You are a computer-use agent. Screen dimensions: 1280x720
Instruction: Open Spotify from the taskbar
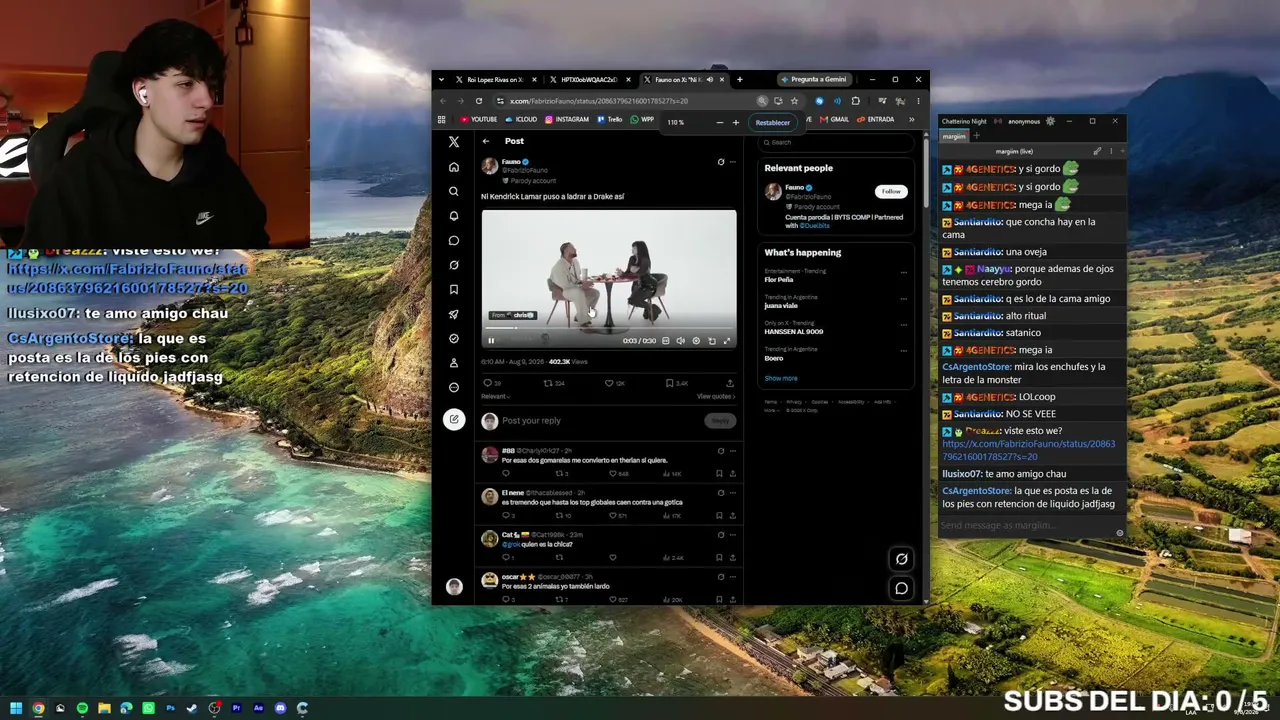(x=82, y=708)
